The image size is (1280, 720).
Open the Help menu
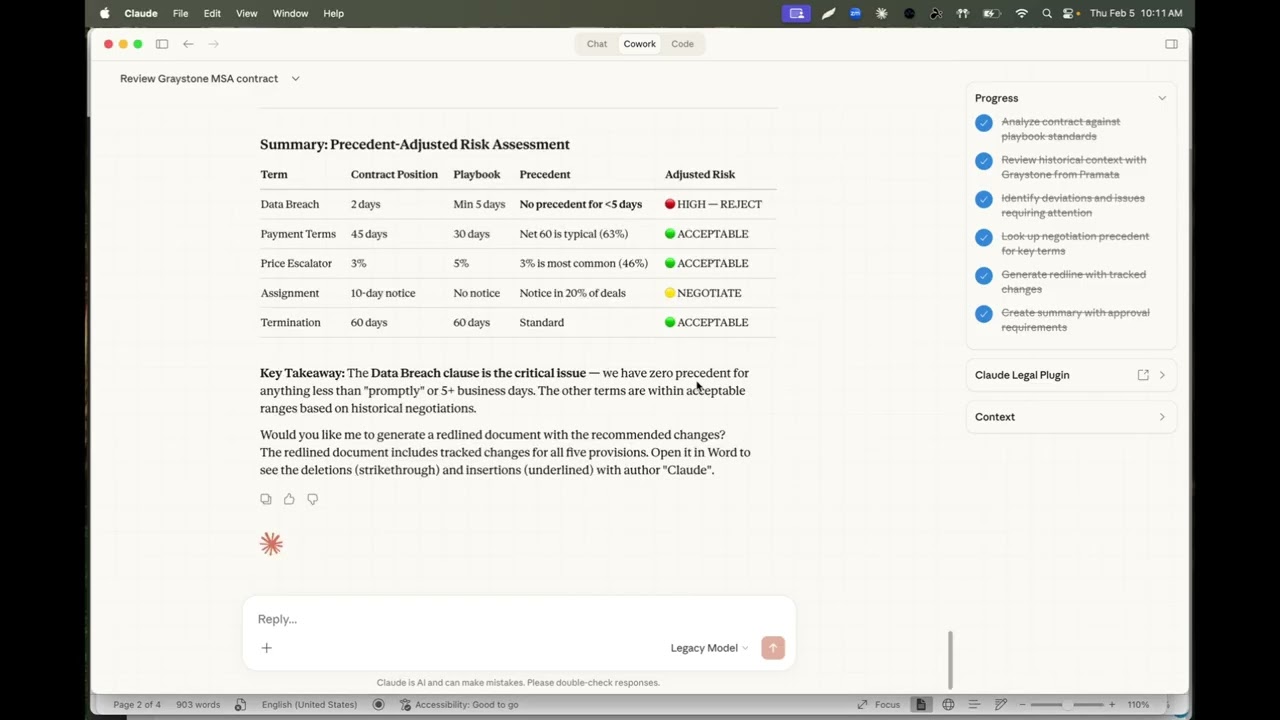tap(334, 13)
